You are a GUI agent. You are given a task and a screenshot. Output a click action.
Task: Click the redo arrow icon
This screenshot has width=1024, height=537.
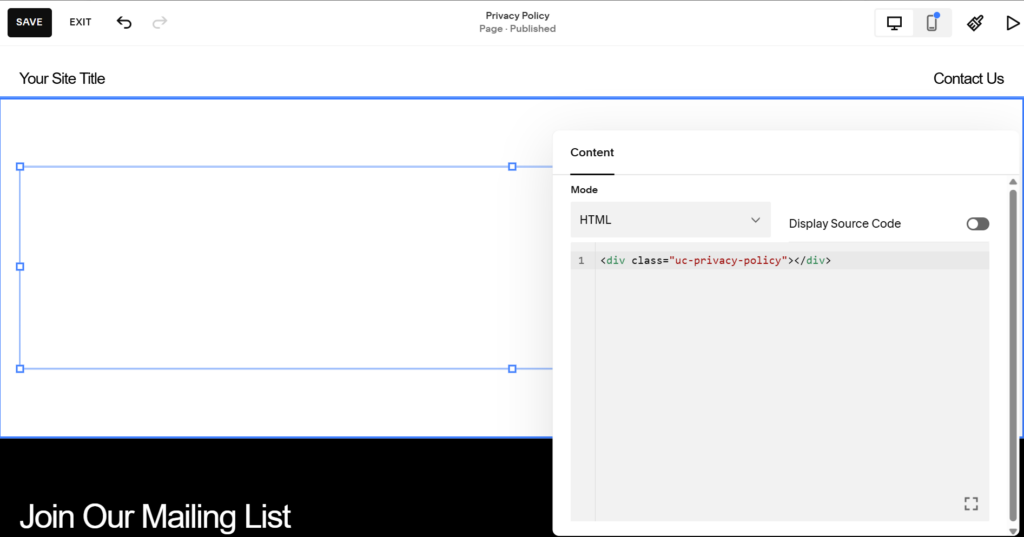pyautogui.click(x=160, y=22)
